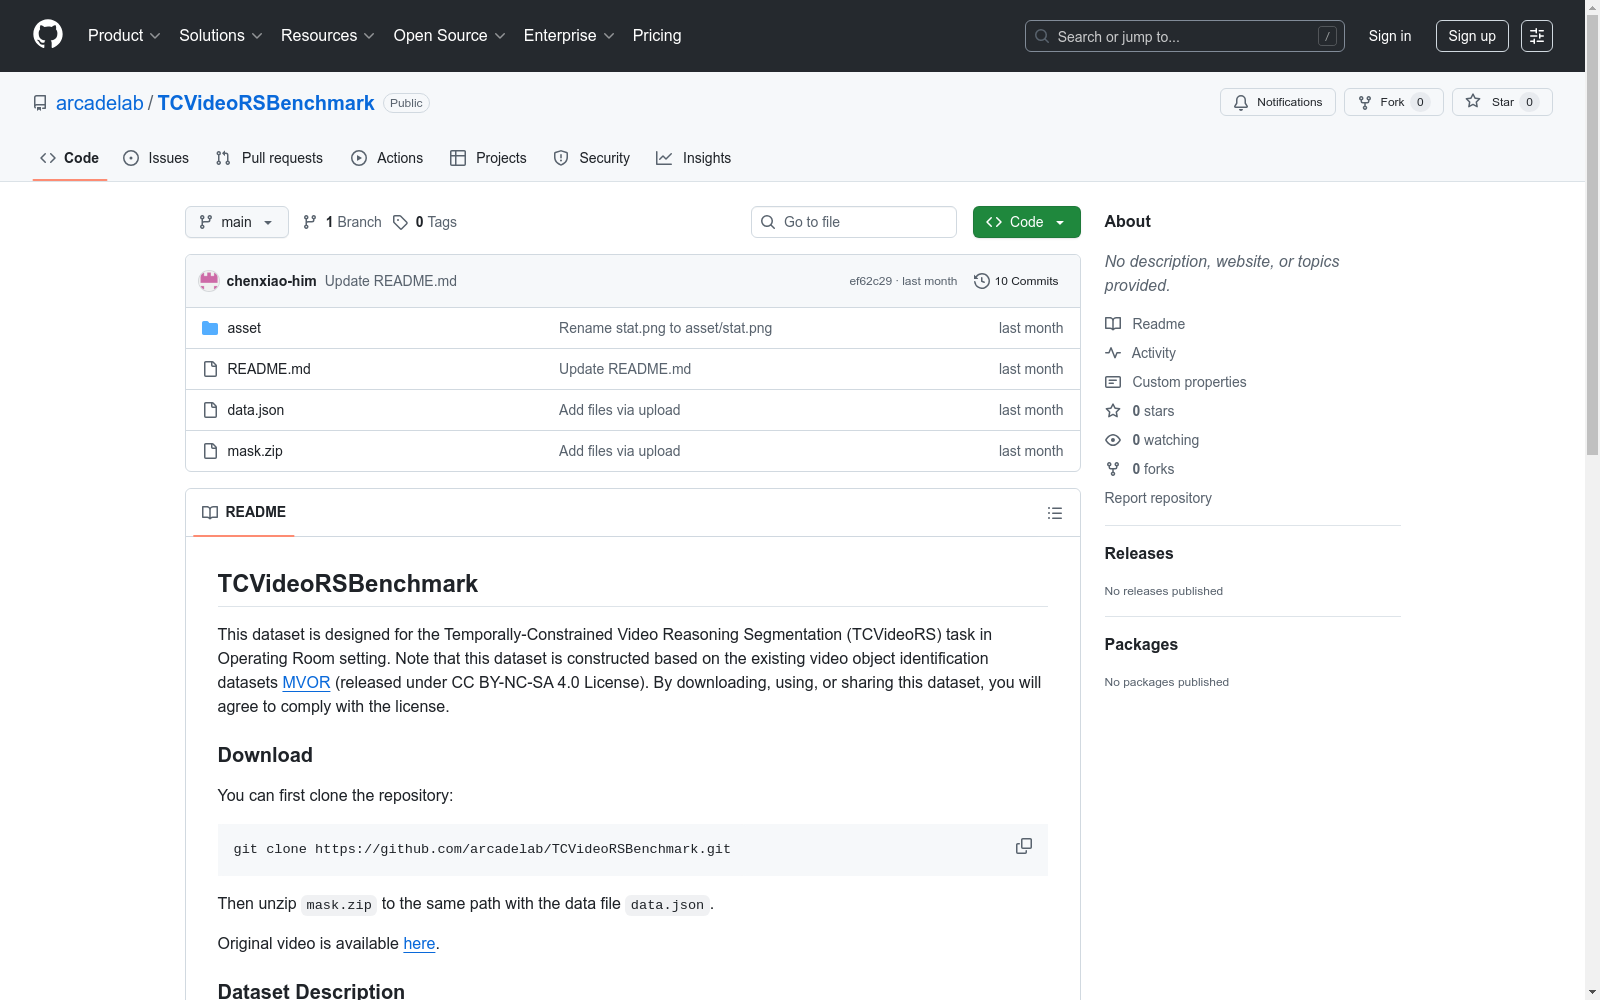Click the 'Update README.md' message beside chenxiao-him
The width and height of the screenshot is (1600, 1000).
tap(391, 281)
